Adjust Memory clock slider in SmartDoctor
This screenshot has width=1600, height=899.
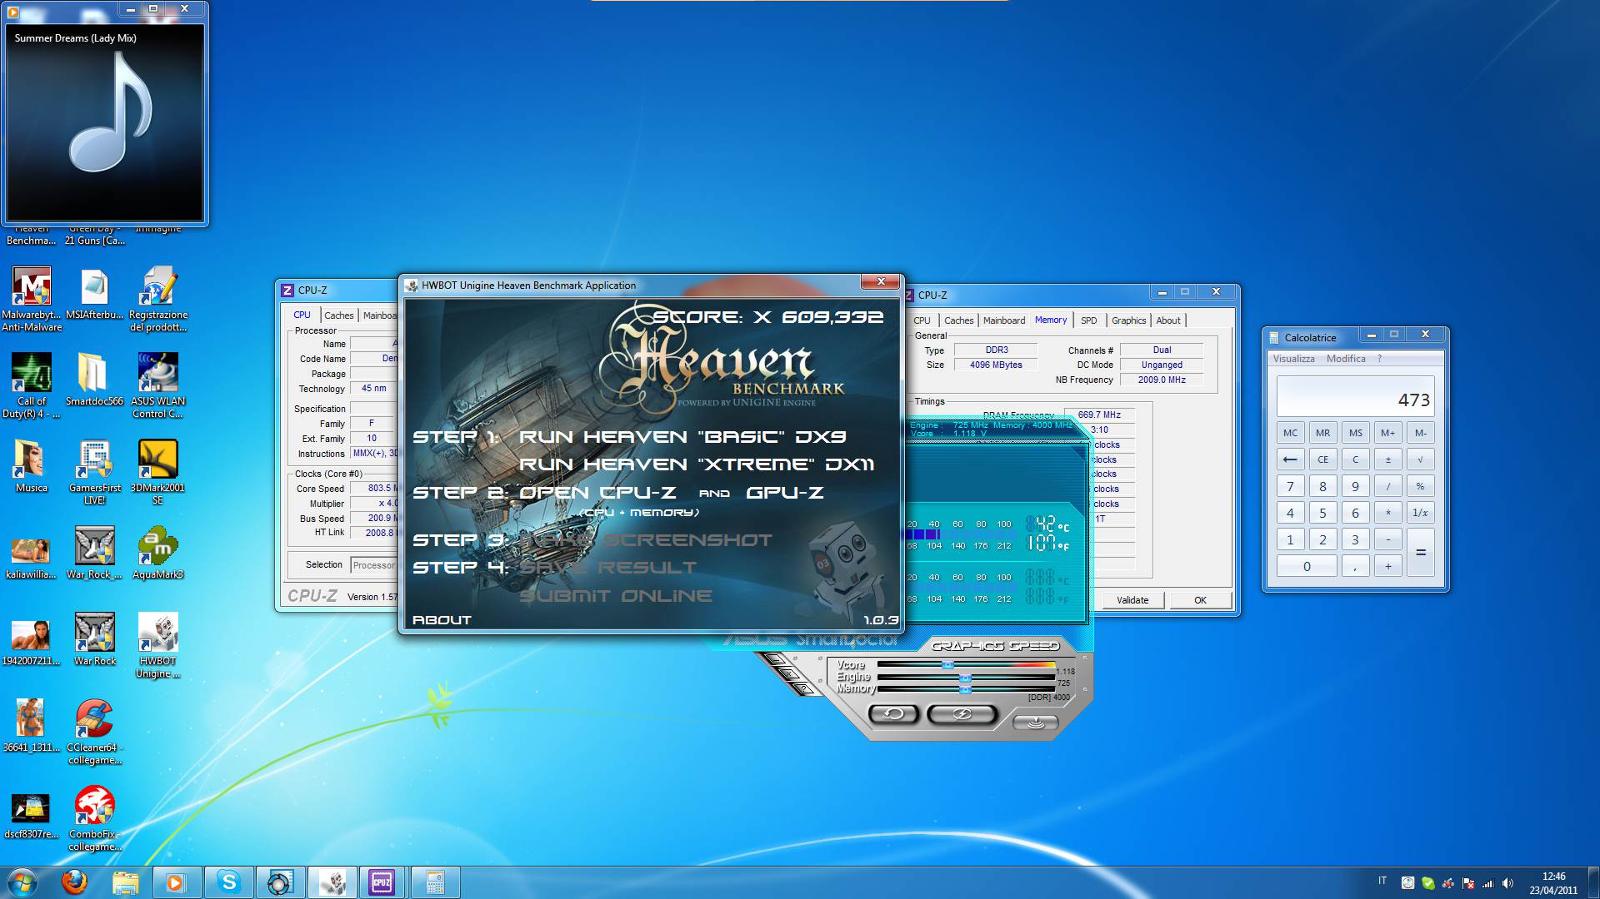[965, 689]
